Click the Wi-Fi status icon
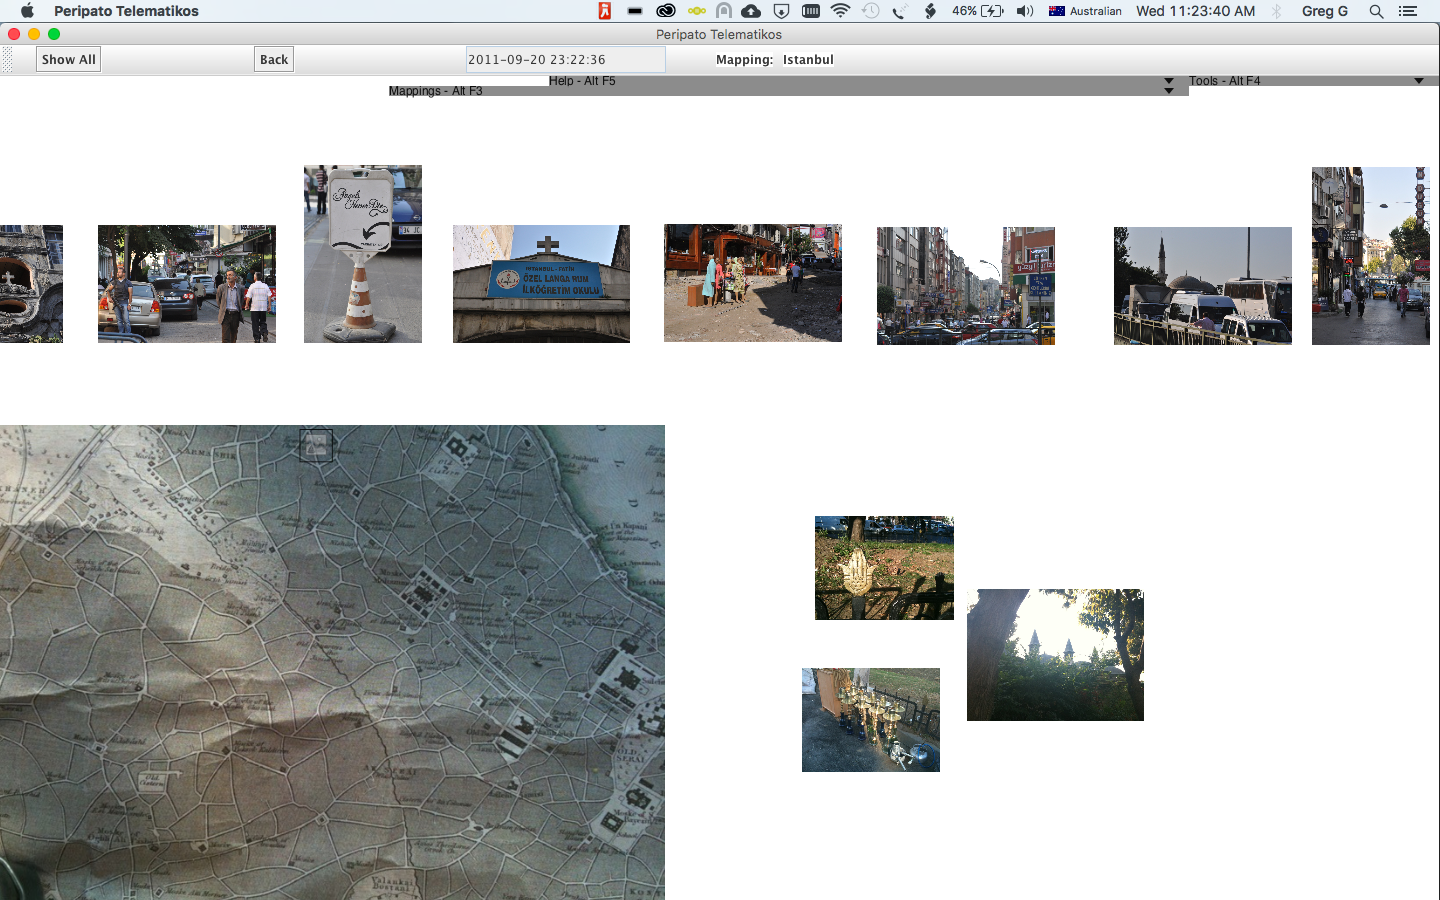This screenshot has height=900, width=1440. coord(840,11)
